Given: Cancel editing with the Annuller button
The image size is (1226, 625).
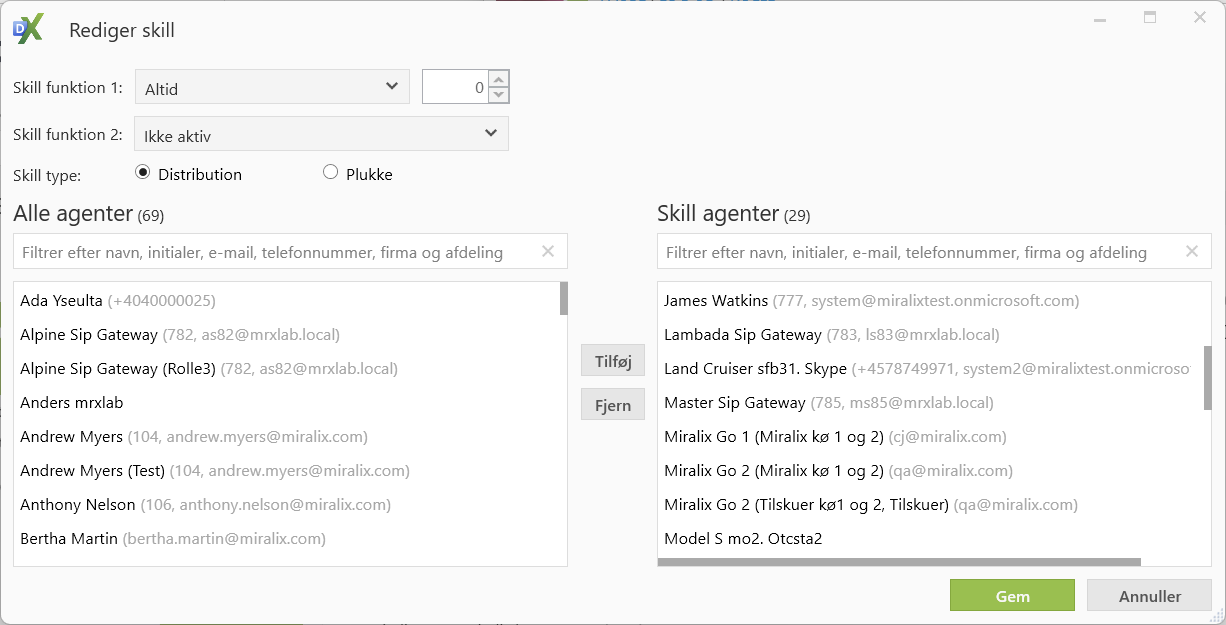Looking at the screenshot, I should tap(1149, 595).
